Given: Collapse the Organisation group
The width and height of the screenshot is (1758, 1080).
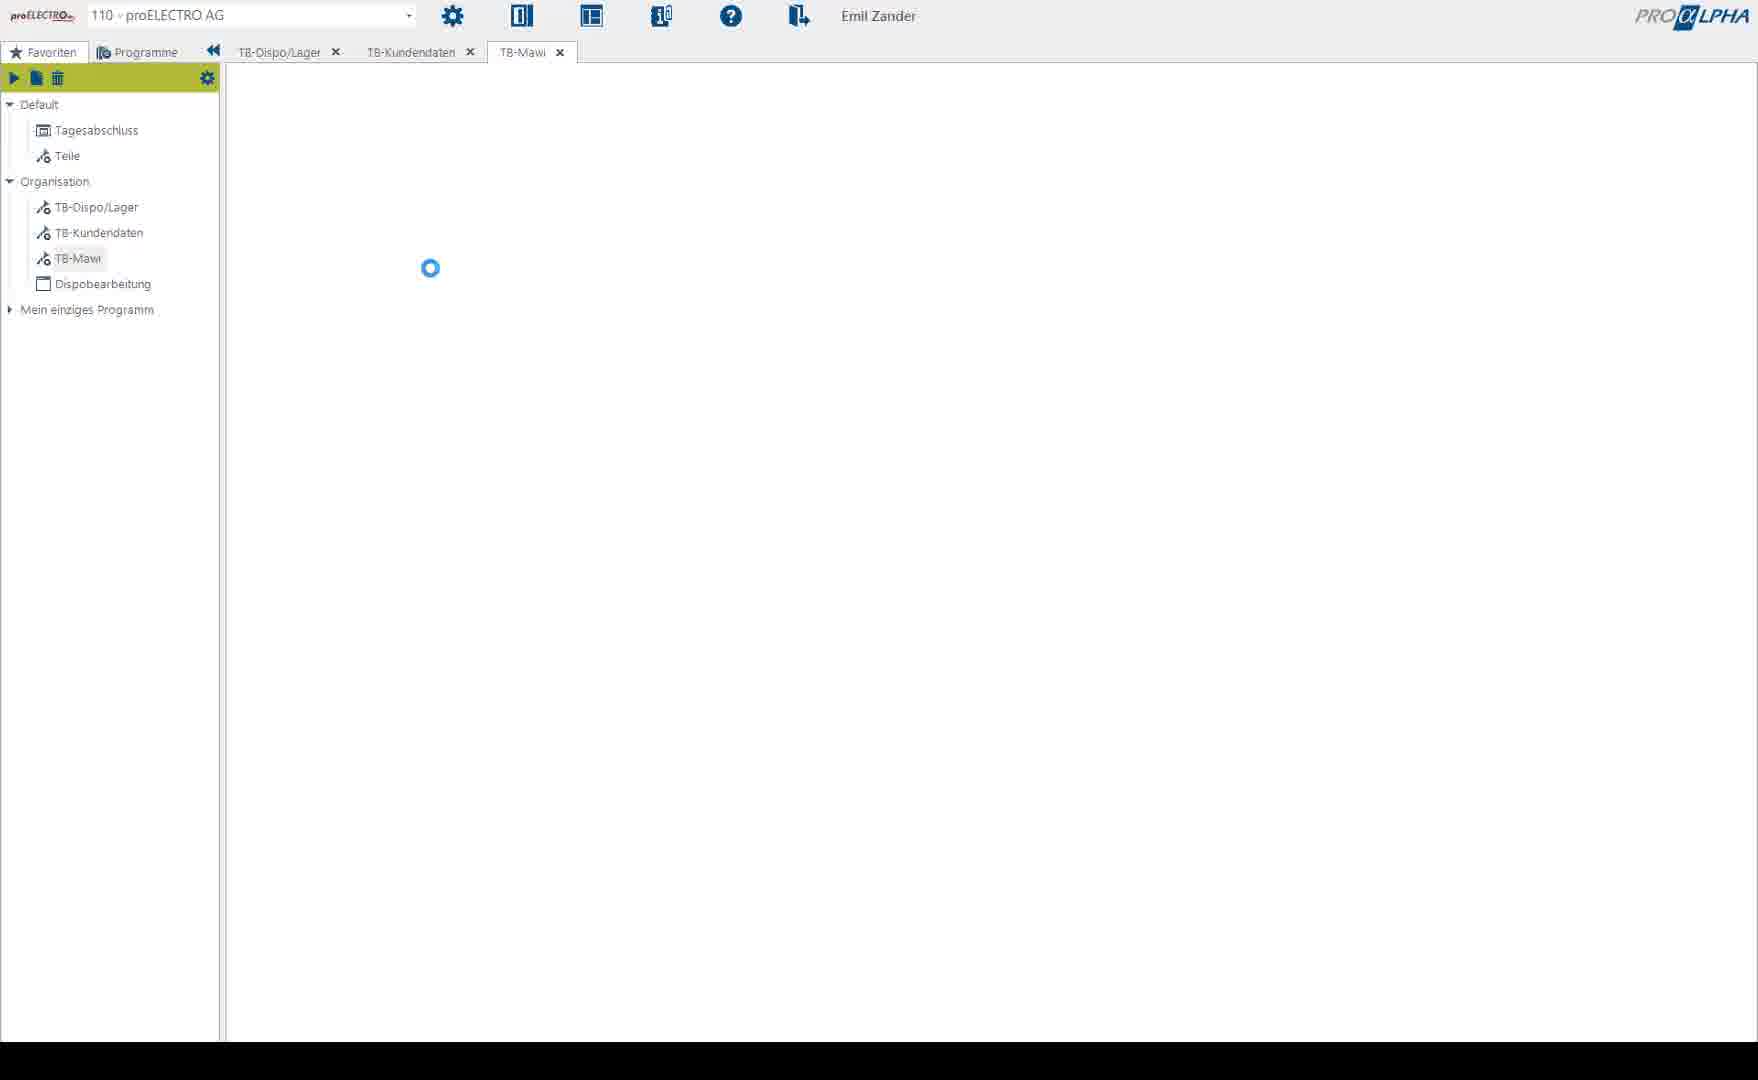Looking at the screenshot, I should pyautogui.click(x=10, y=182).
